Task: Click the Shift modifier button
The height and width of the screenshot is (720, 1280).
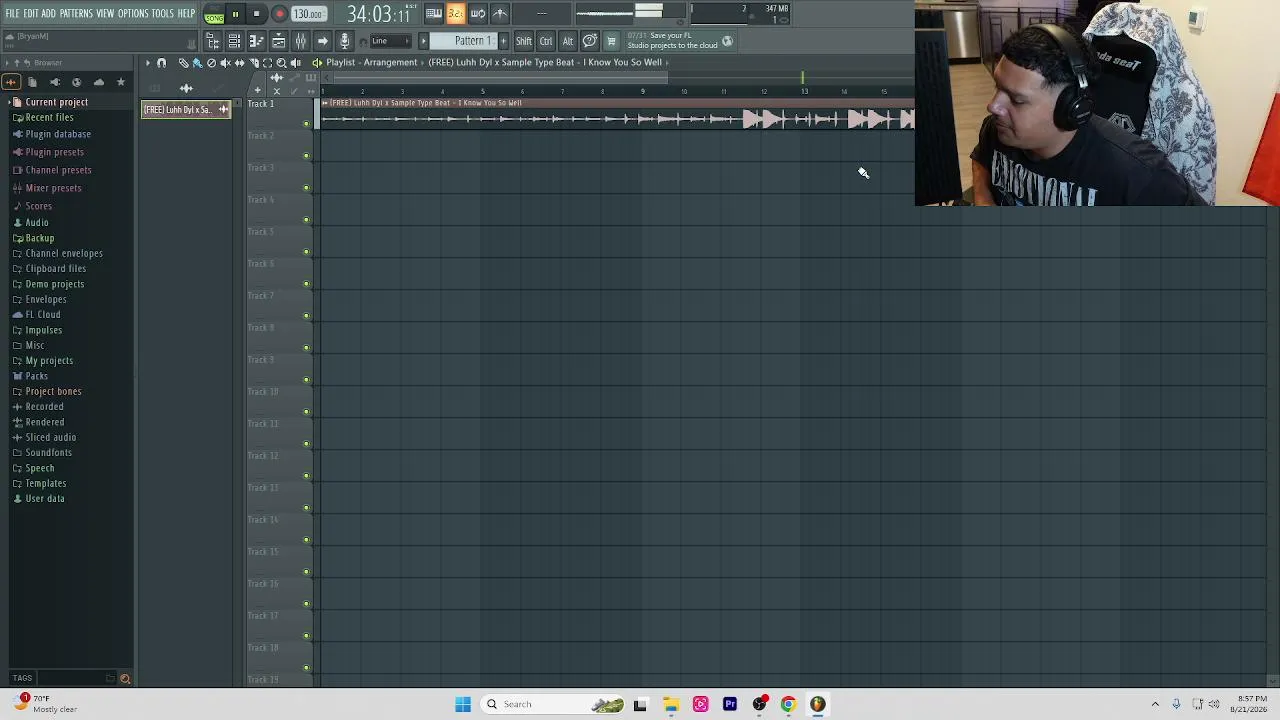Action: [x=524, y=41]
